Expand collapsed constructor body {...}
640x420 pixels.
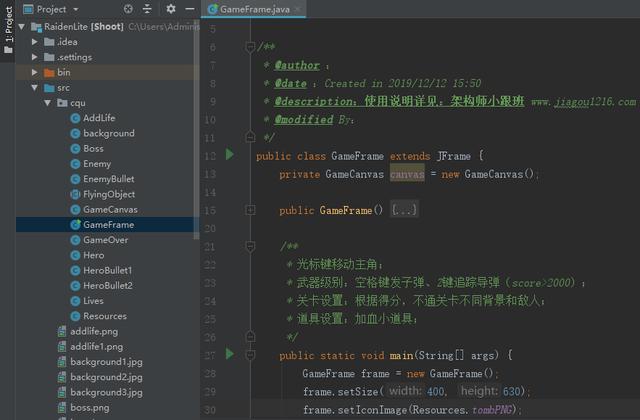pos(404,209)
